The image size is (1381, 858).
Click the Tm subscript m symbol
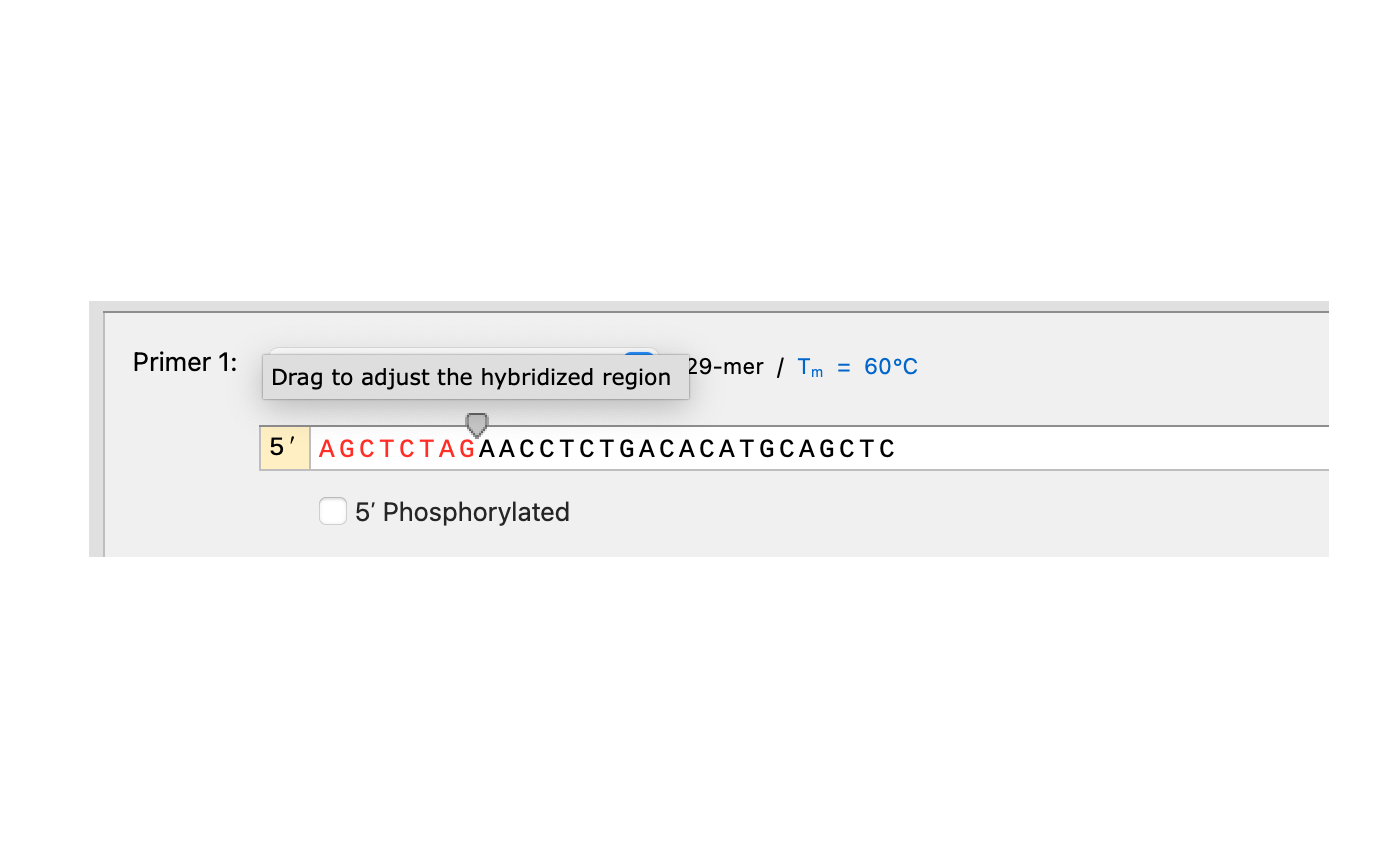(x=818, y=371)
